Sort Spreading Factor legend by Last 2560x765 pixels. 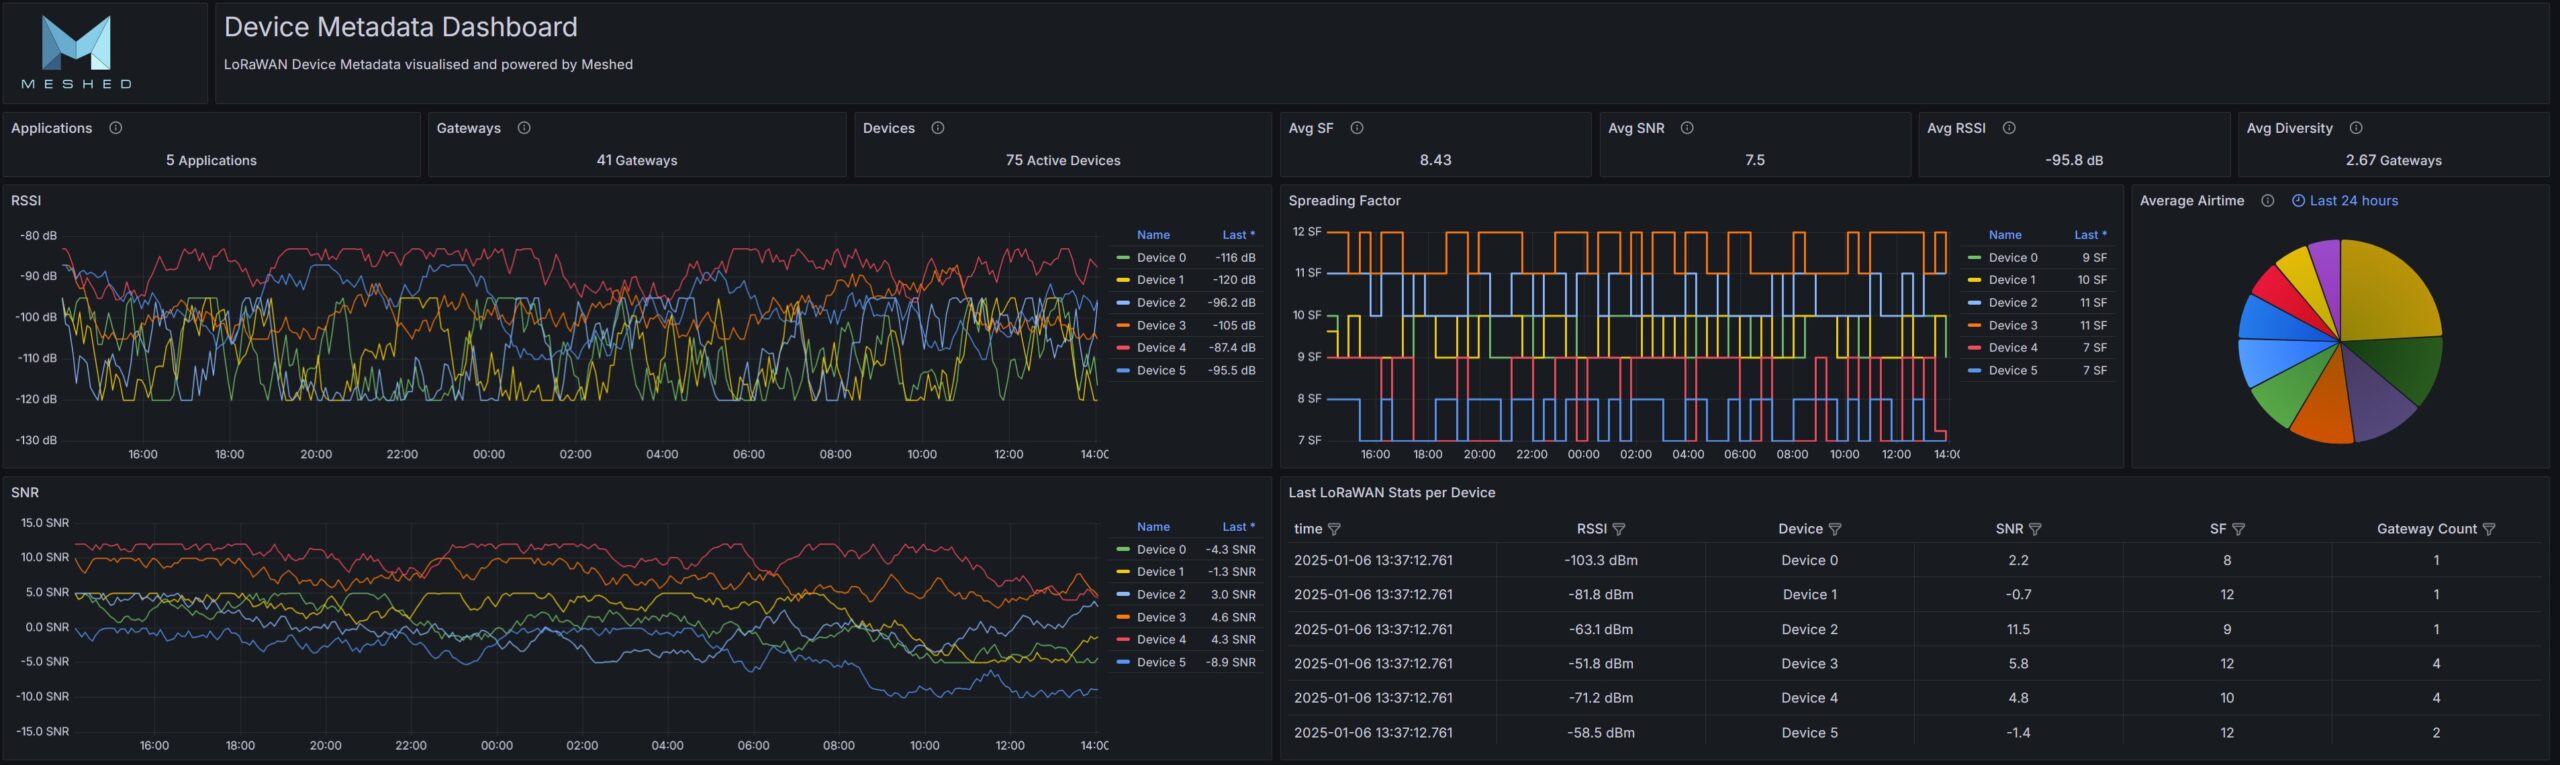(2090, 235)
